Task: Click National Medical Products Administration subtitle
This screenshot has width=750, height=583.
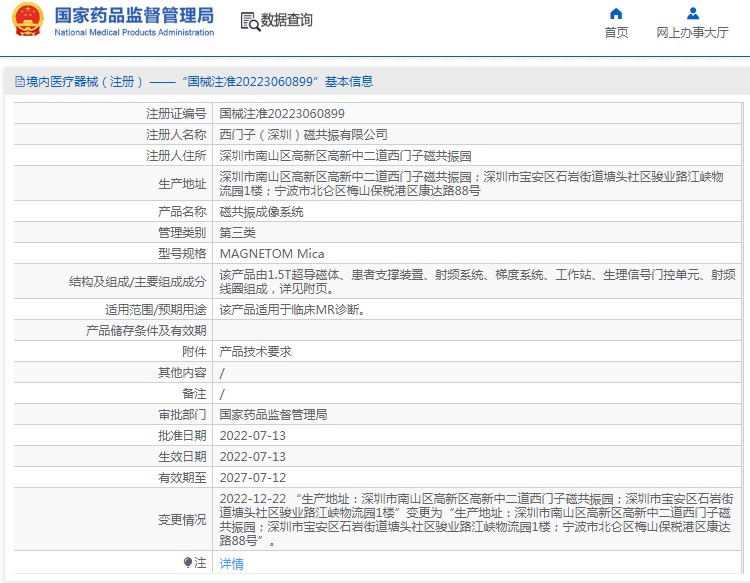Action: (133, 33)
